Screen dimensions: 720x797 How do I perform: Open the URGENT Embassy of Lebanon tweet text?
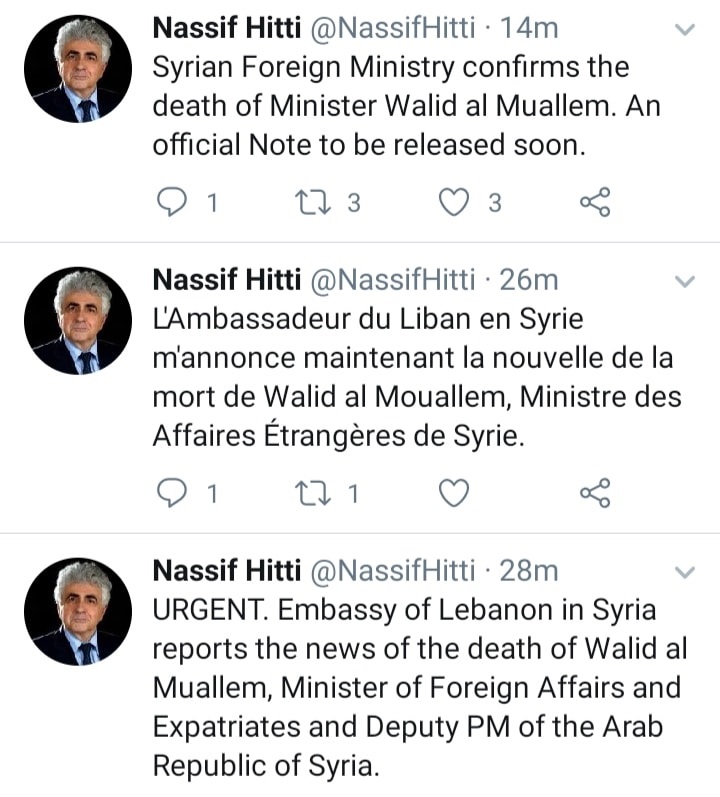[x=418, y=687]
